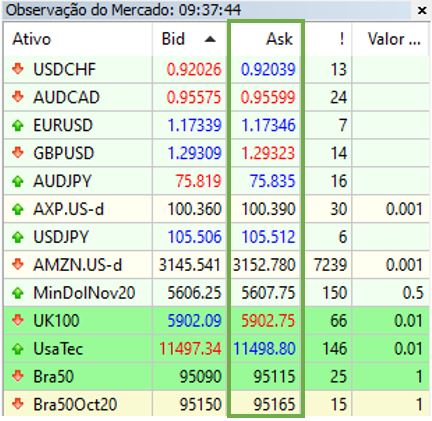The image size is (432, 421).
Task: Close the Observação do Mercado panel
Action: [x=422, y=11]
